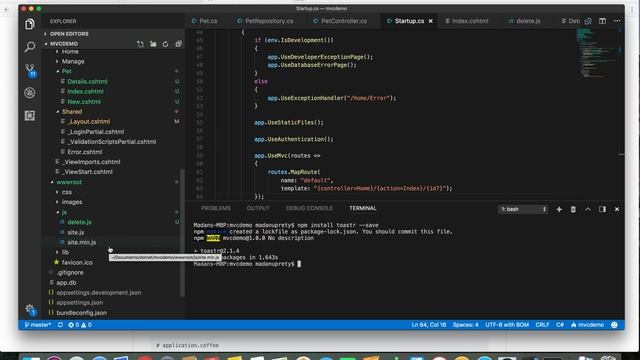
Task: Open errors and warnings count in status bar
Action: pos(80,325)
